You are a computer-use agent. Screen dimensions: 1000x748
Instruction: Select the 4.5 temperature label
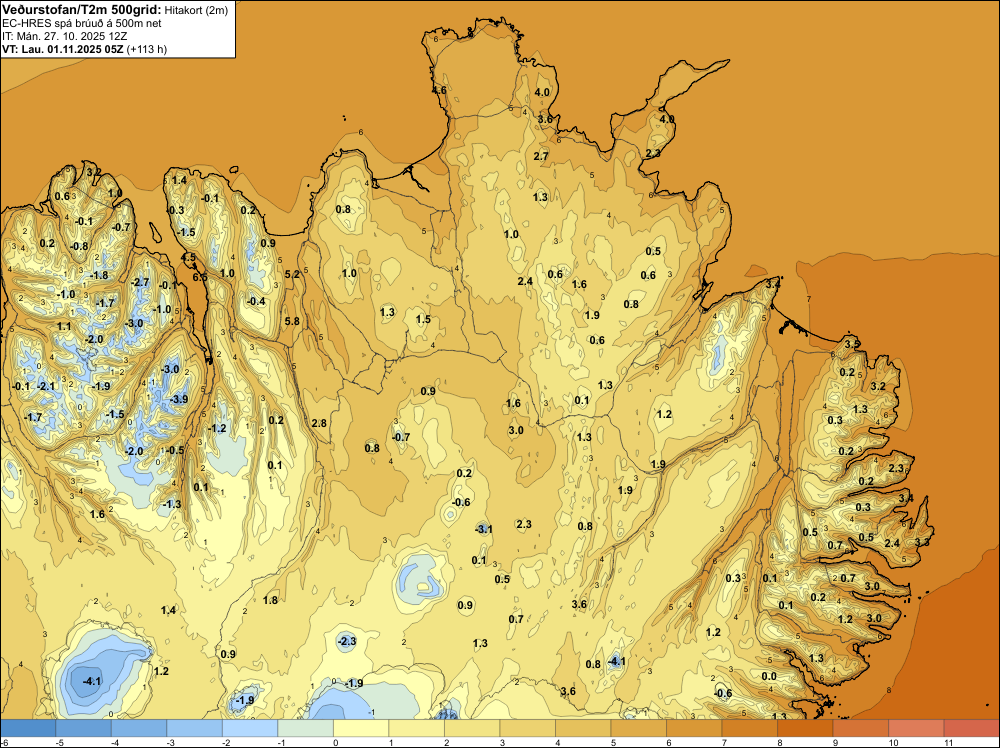click(x=189, y=258)
